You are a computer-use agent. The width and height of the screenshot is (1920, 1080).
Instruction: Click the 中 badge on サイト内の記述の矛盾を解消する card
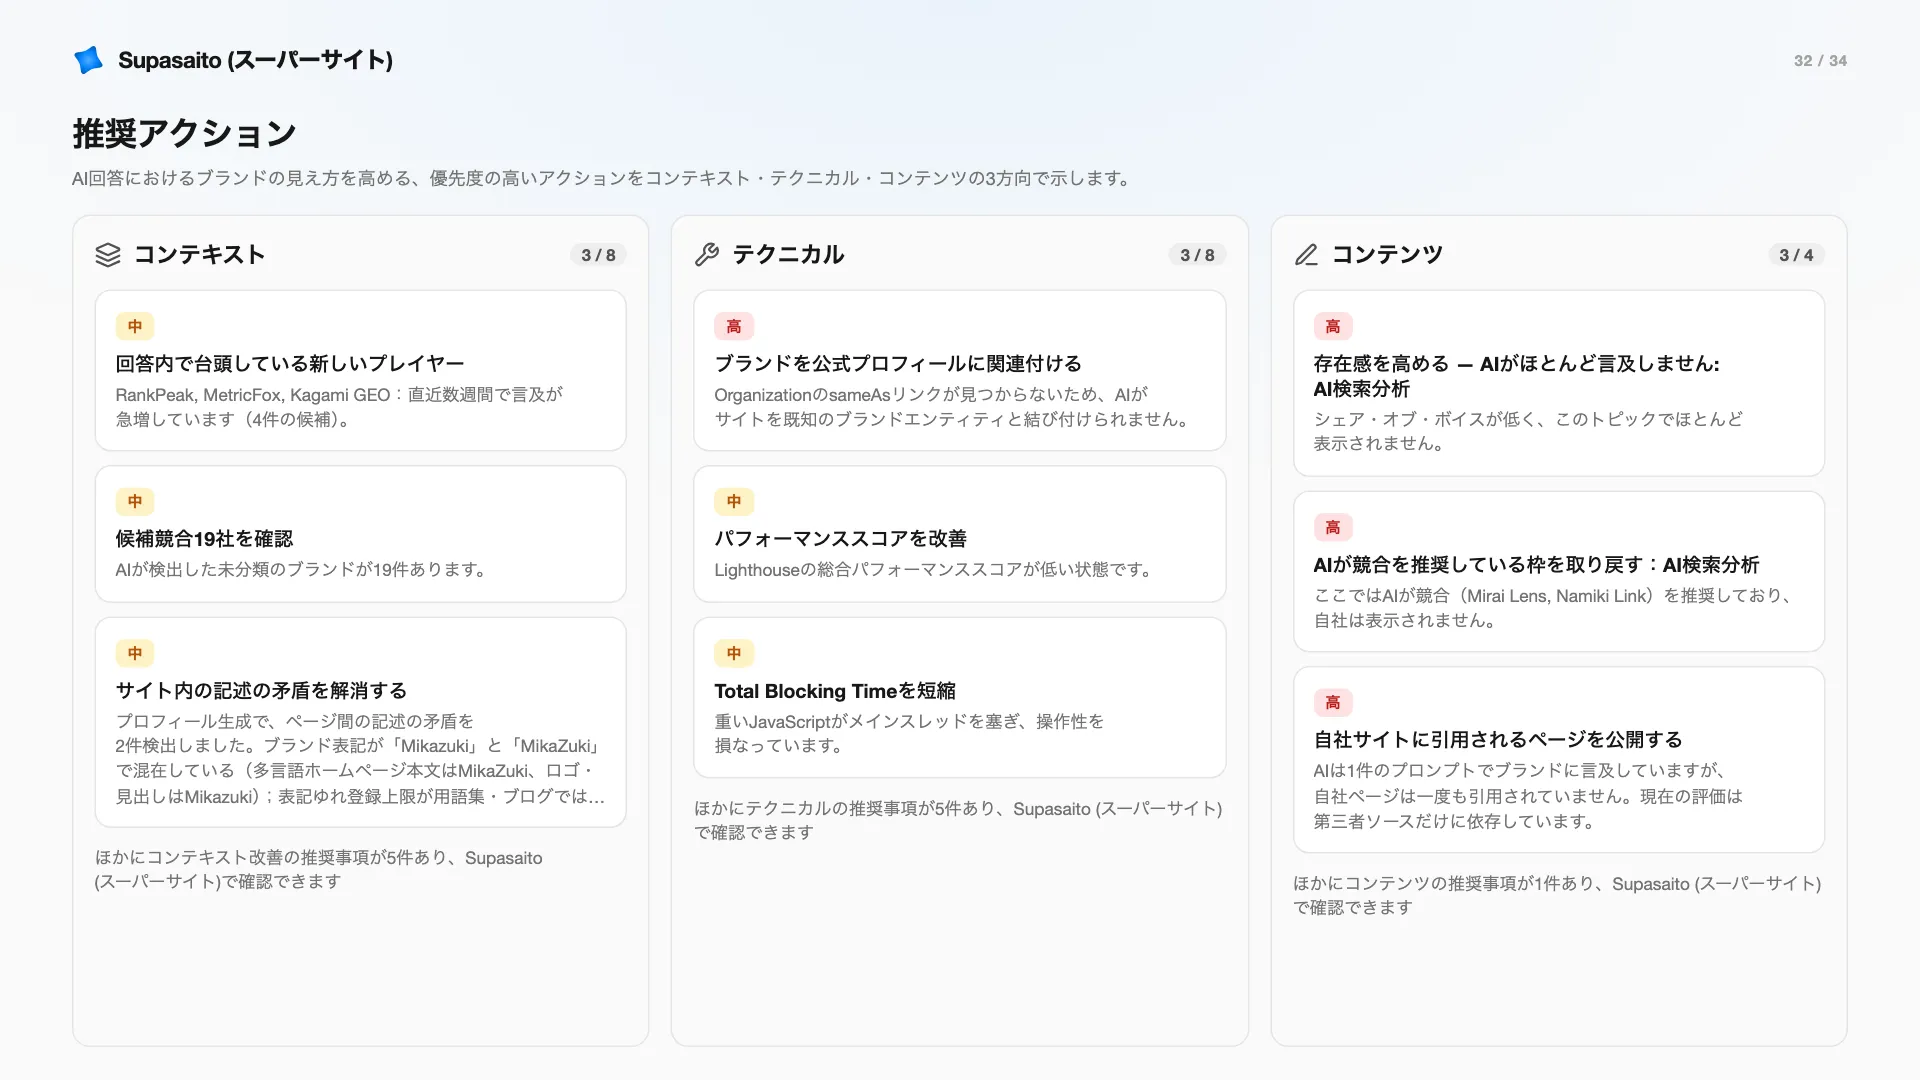click(x=135, y=653)
